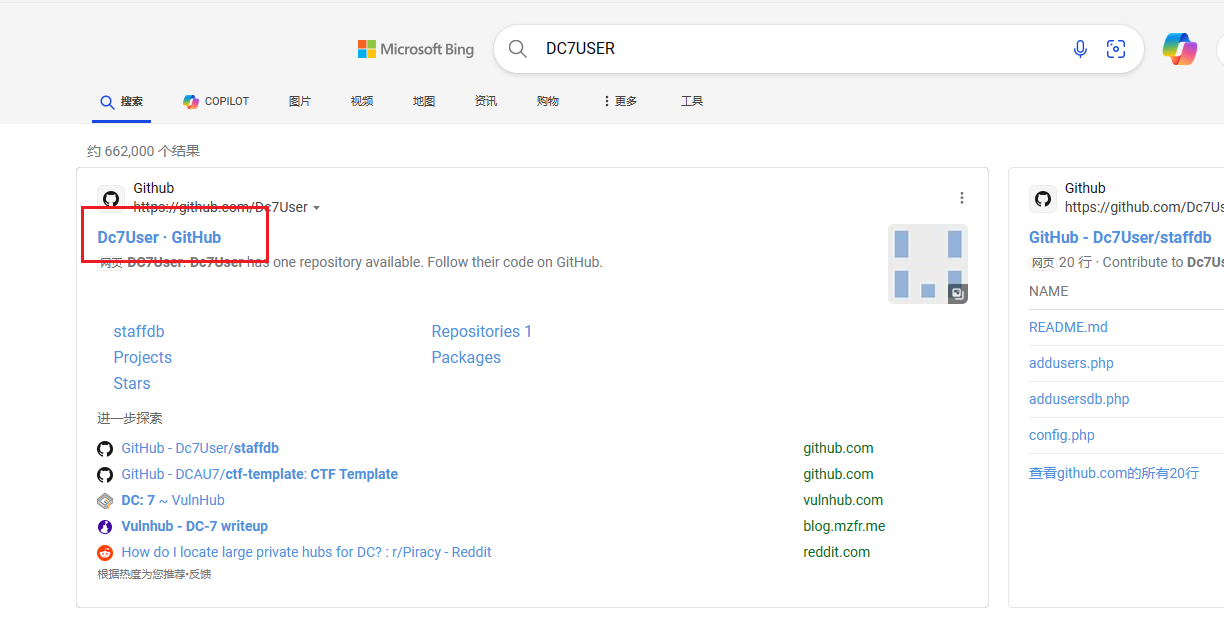Open GitHub - Dc7User/staffdb explore link
Screen dimensions: 1224x624
click(x=200, y=448)
